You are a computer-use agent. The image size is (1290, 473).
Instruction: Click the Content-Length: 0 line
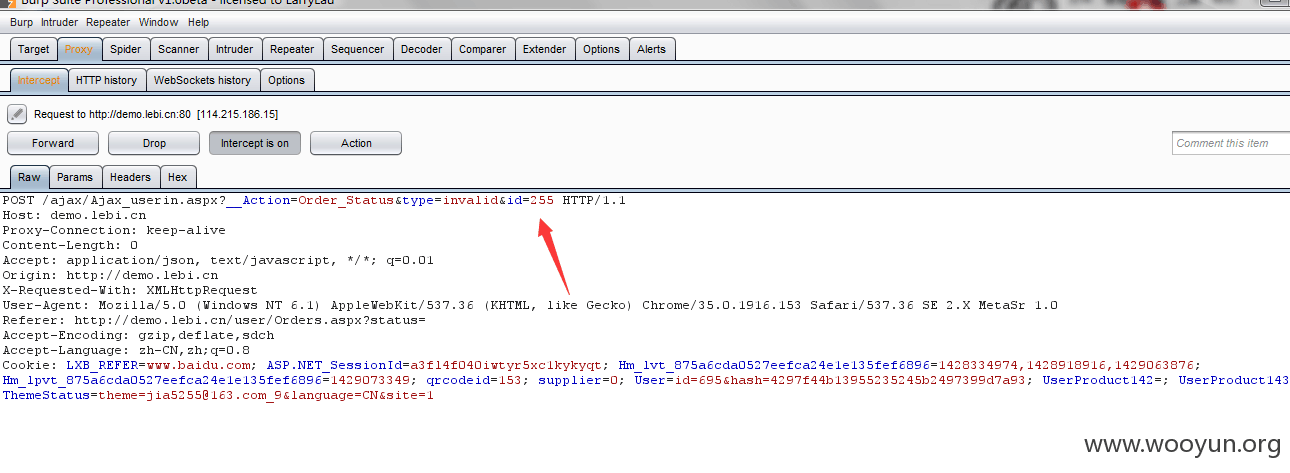(x=70, y=245)
